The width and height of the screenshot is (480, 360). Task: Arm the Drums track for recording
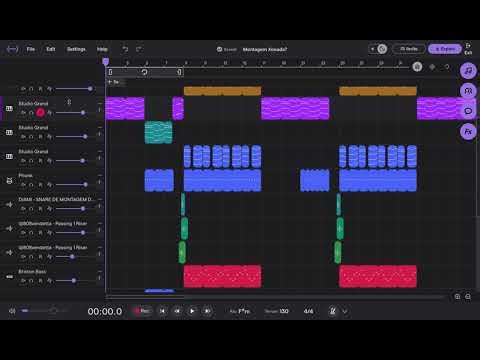pyautogui.click(x=40, y=185)
